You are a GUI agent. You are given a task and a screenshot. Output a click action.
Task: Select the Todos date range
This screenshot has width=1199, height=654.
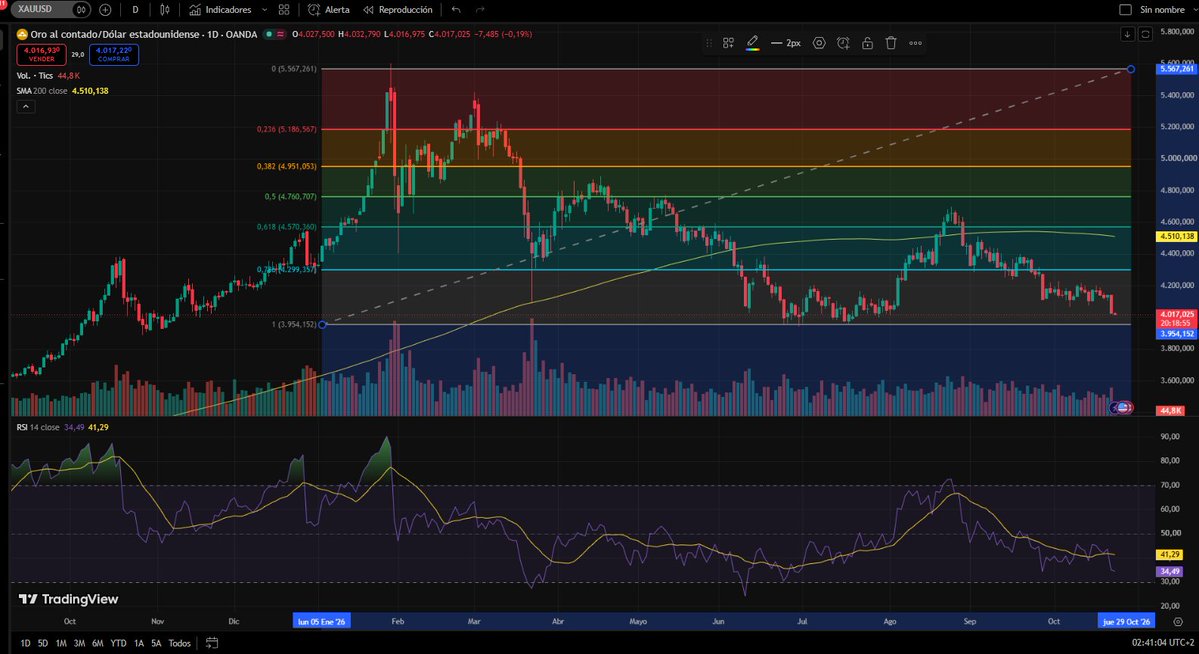click(x=180, y=643)
